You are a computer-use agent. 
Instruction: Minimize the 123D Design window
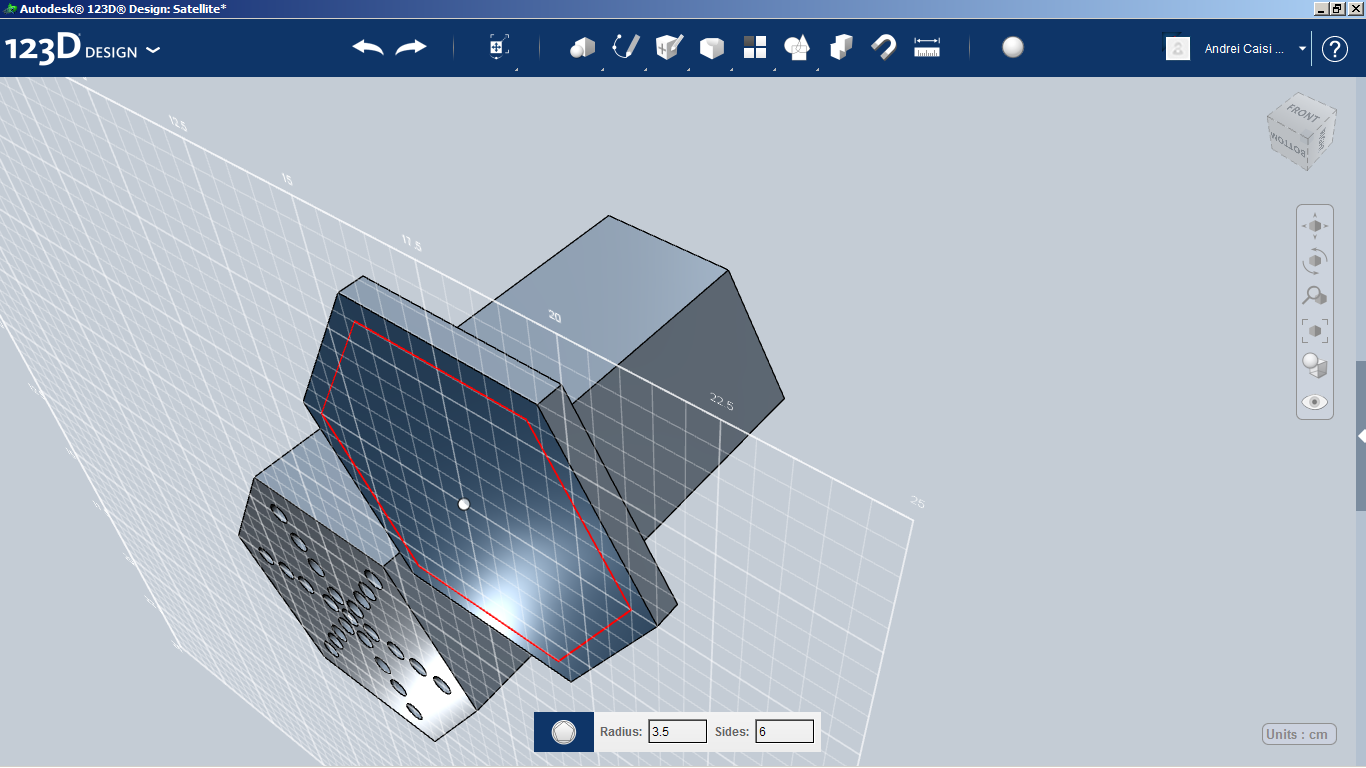click(1322, 8)
